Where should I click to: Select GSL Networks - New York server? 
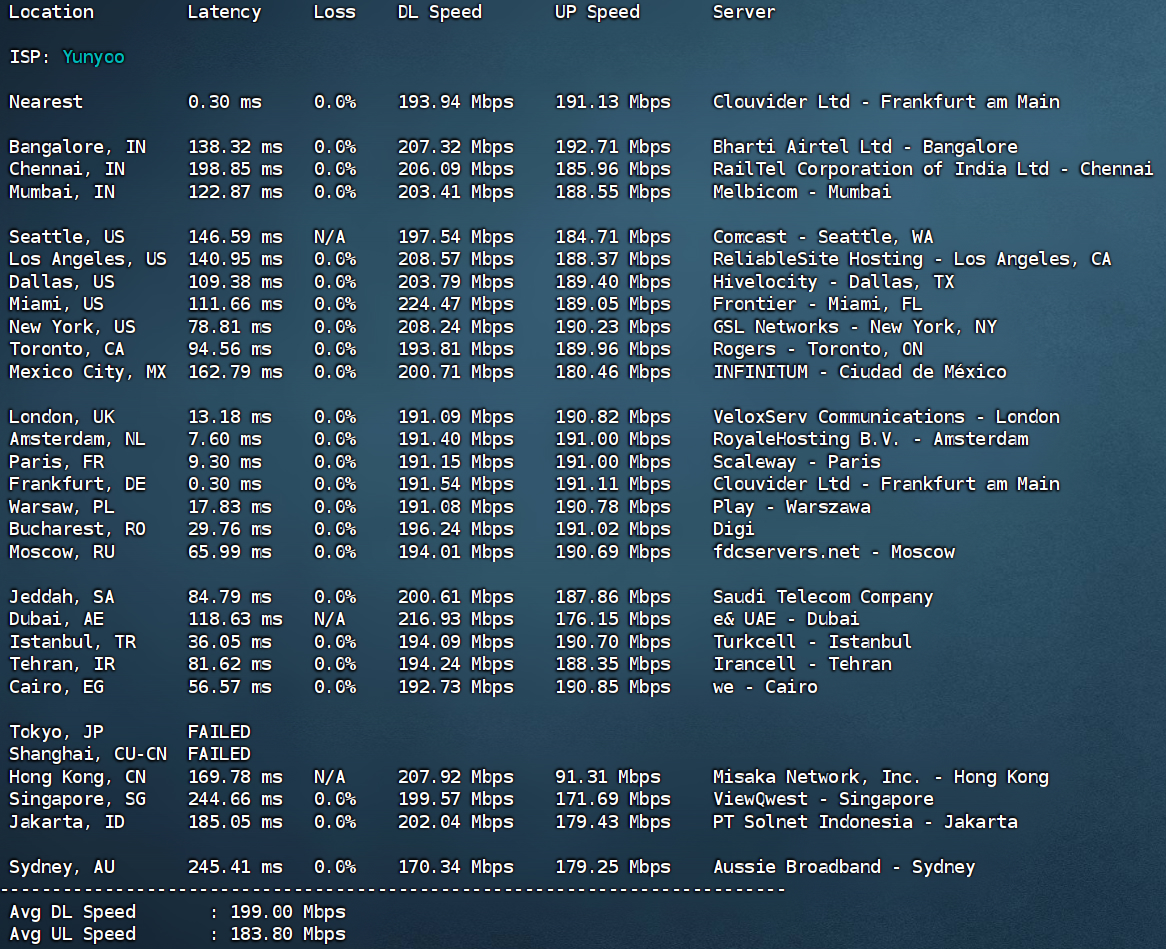[x=855, y=327]
